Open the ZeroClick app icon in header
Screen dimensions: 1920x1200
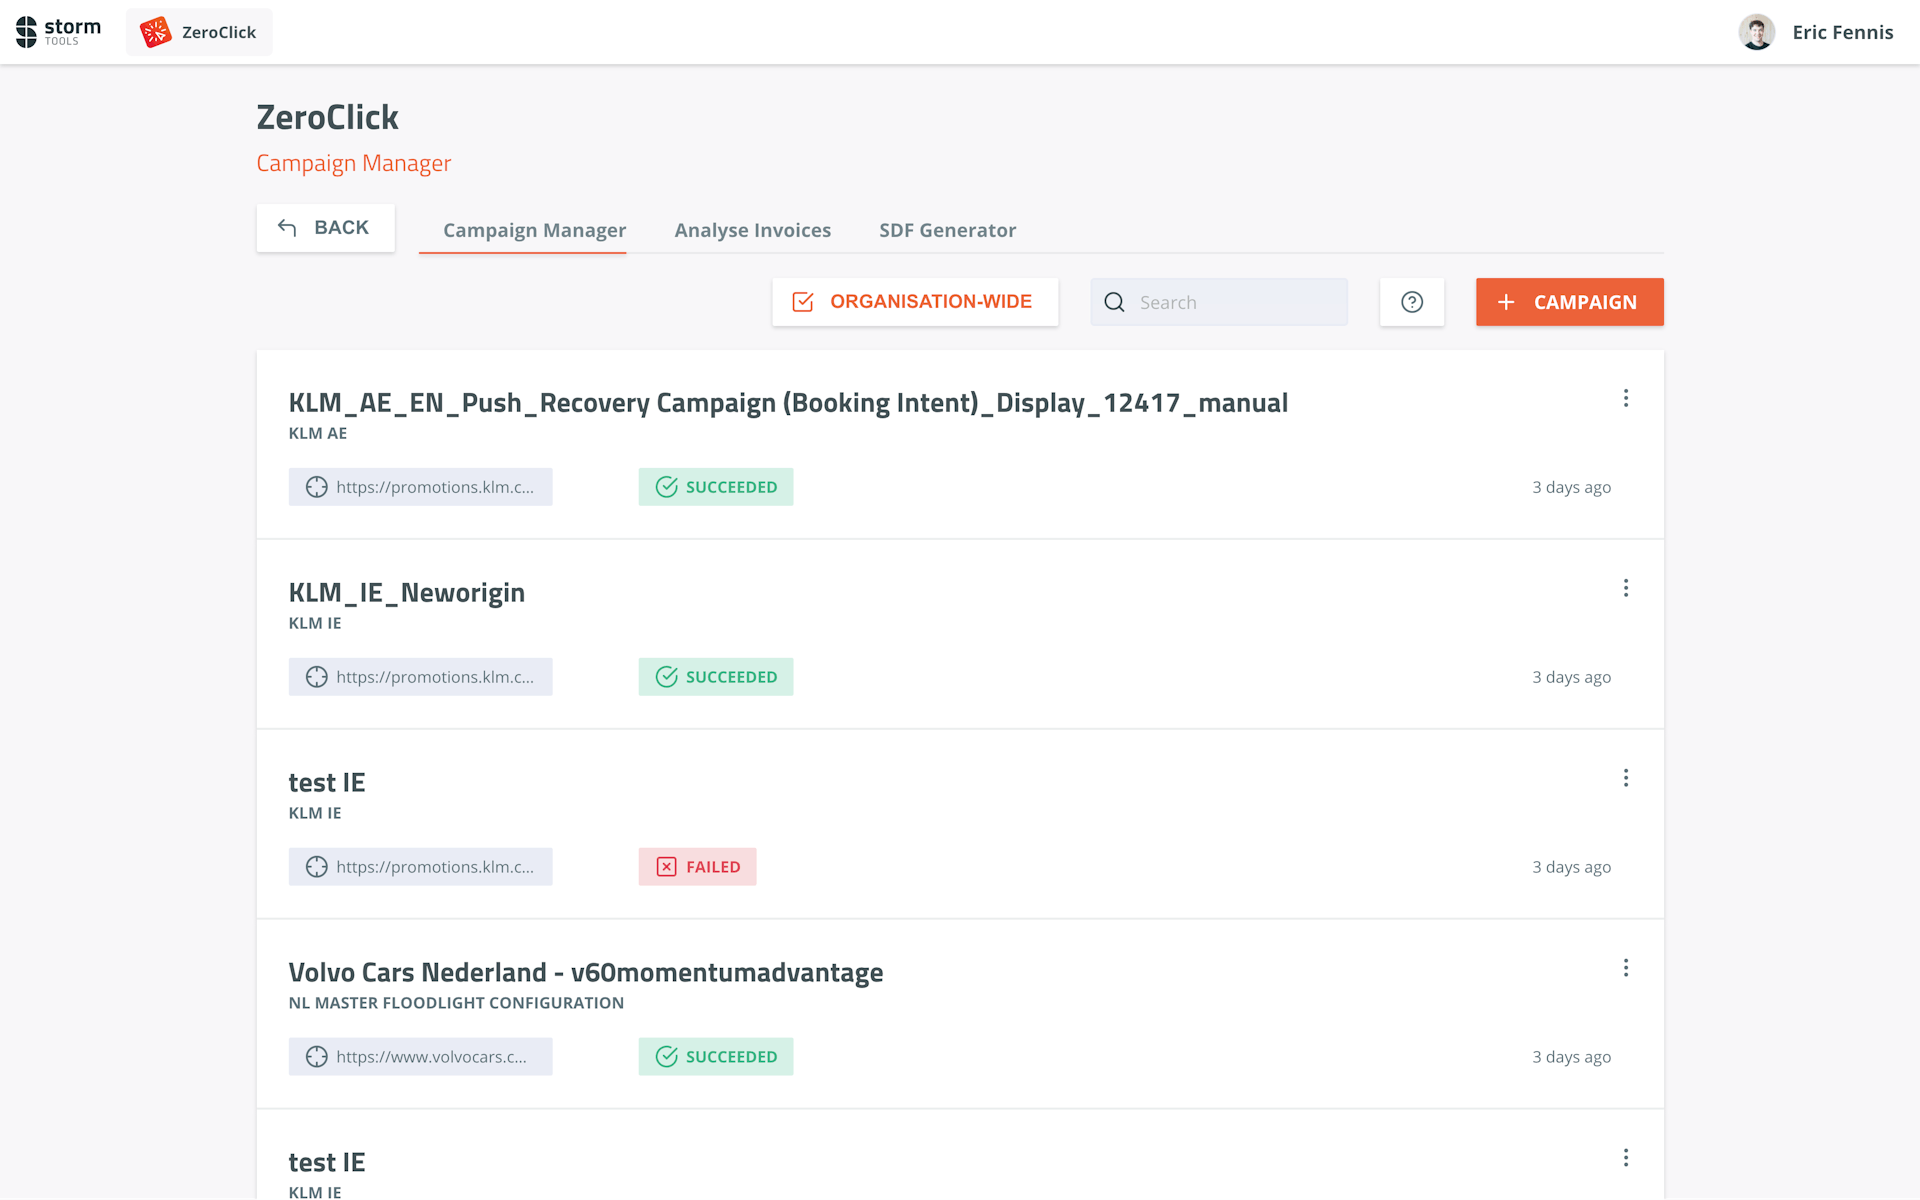[156, 32]
